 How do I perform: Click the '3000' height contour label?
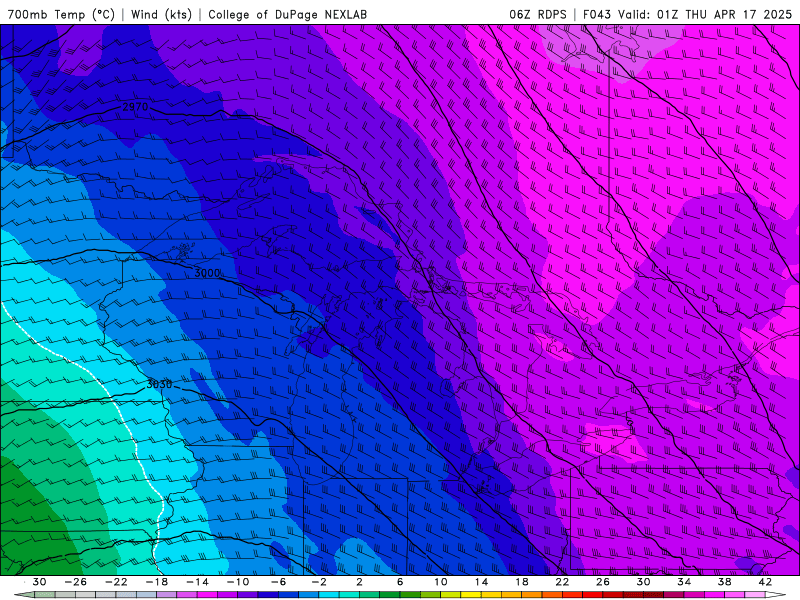click(207, 273)
